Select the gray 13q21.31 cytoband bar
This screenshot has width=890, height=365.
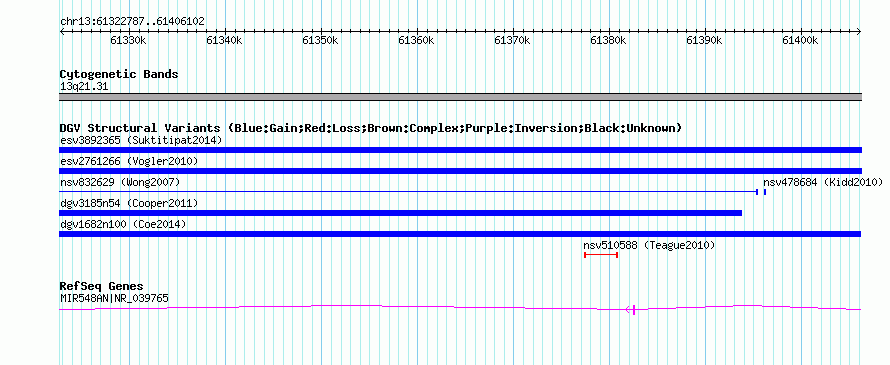point(460,97)
